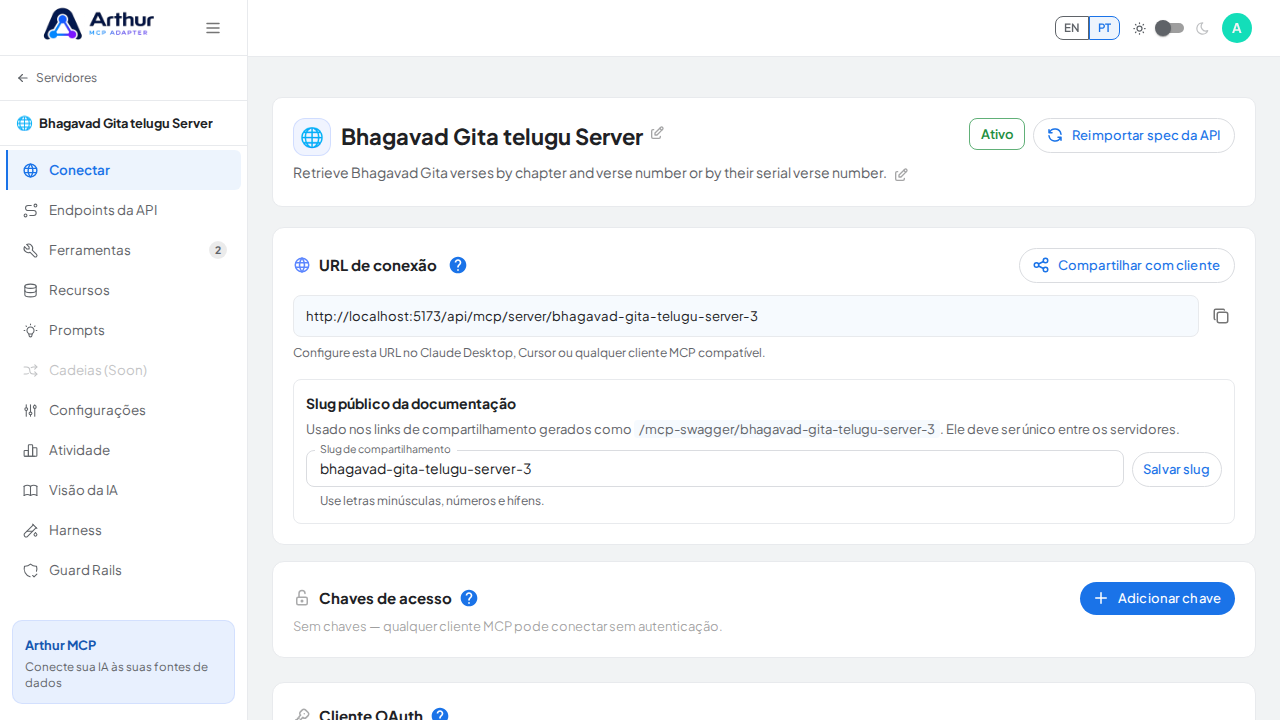Screen dimensions: 1280x720
Task: Collapse sidebar with hamburger menu icon
Action: click(213, 28)
